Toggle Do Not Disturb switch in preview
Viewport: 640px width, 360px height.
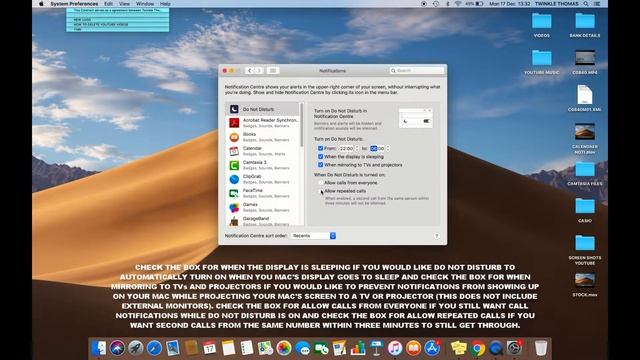[x=427, y=121]
